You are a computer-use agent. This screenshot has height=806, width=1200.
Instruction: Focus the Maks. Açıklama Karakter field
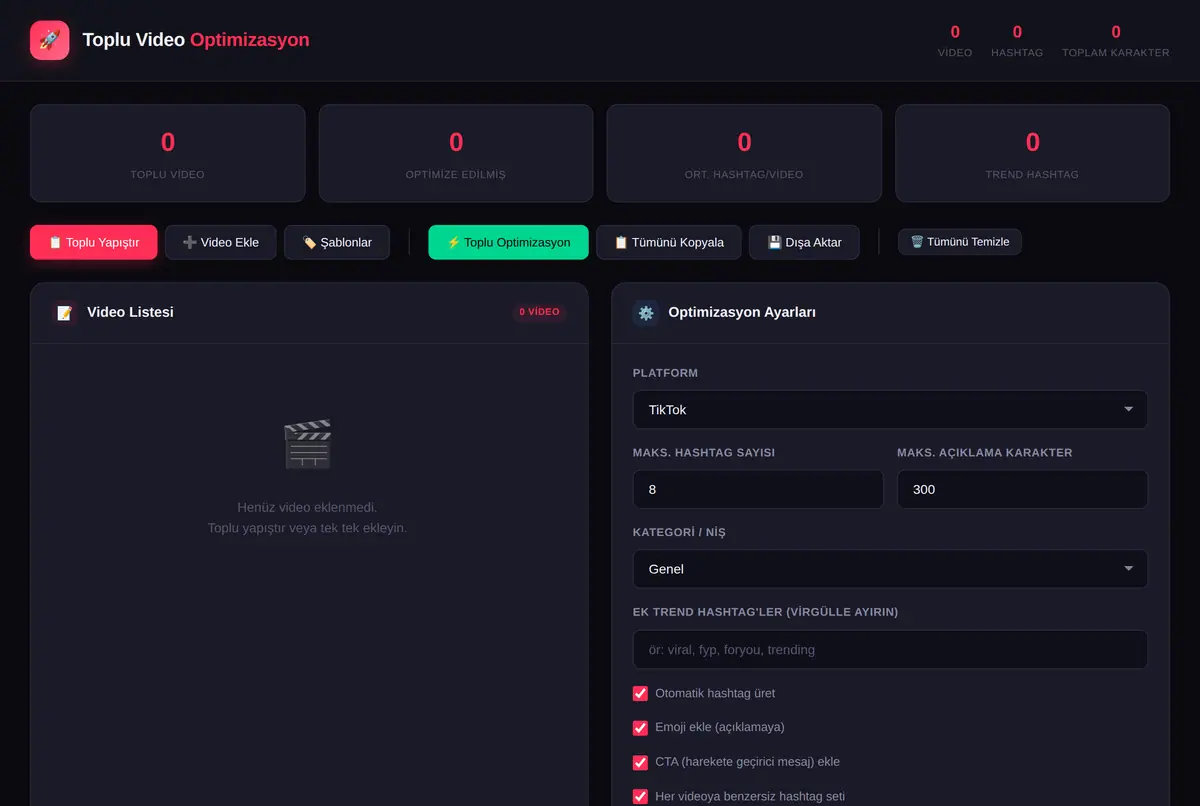(x=1022, y=489)
